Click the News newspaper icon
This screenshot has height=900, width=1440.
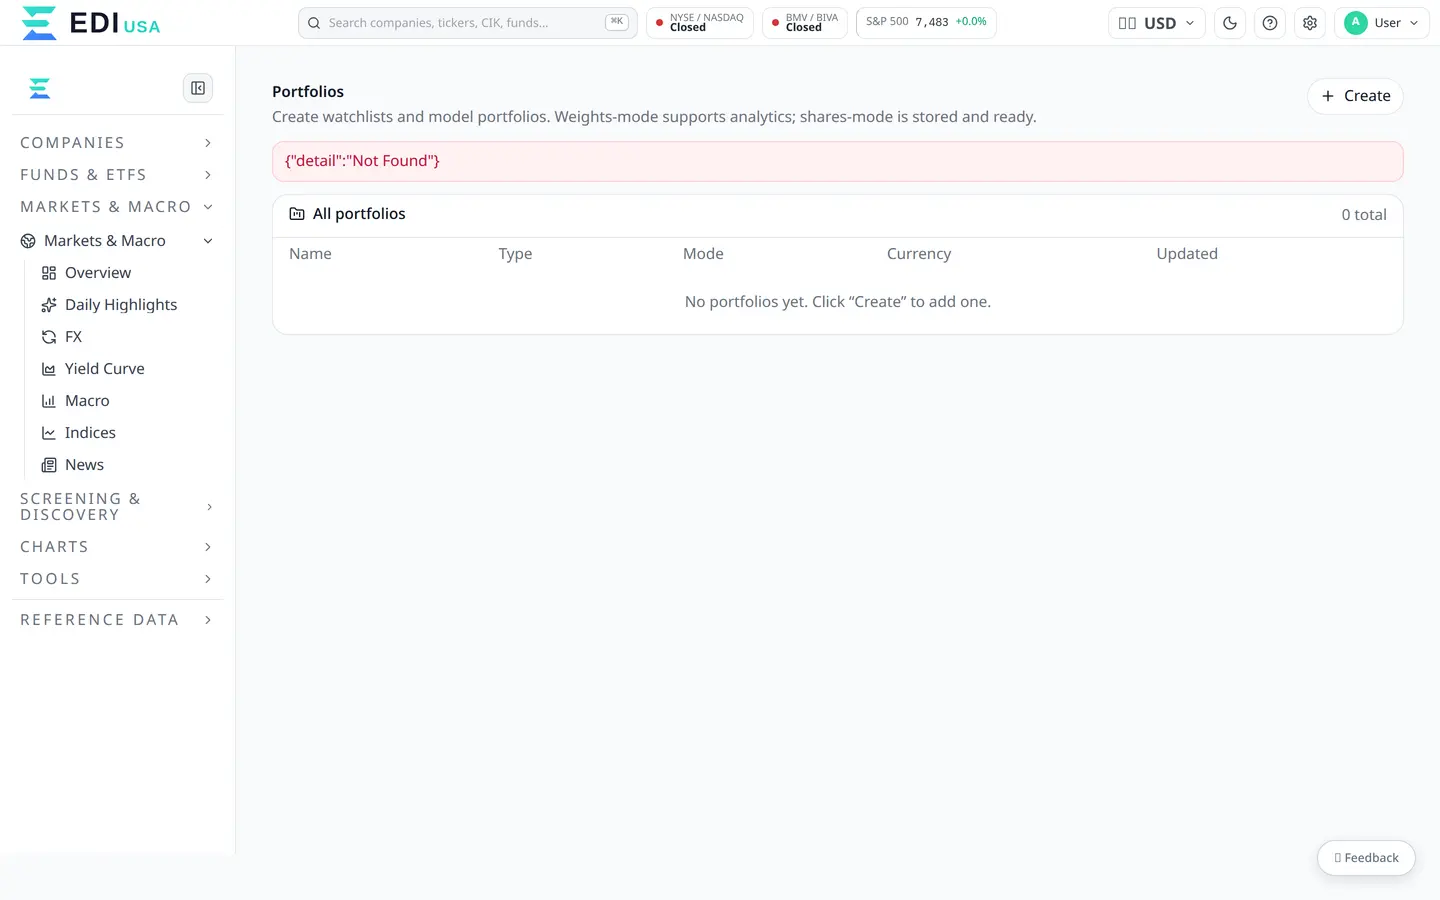[48, 465]
